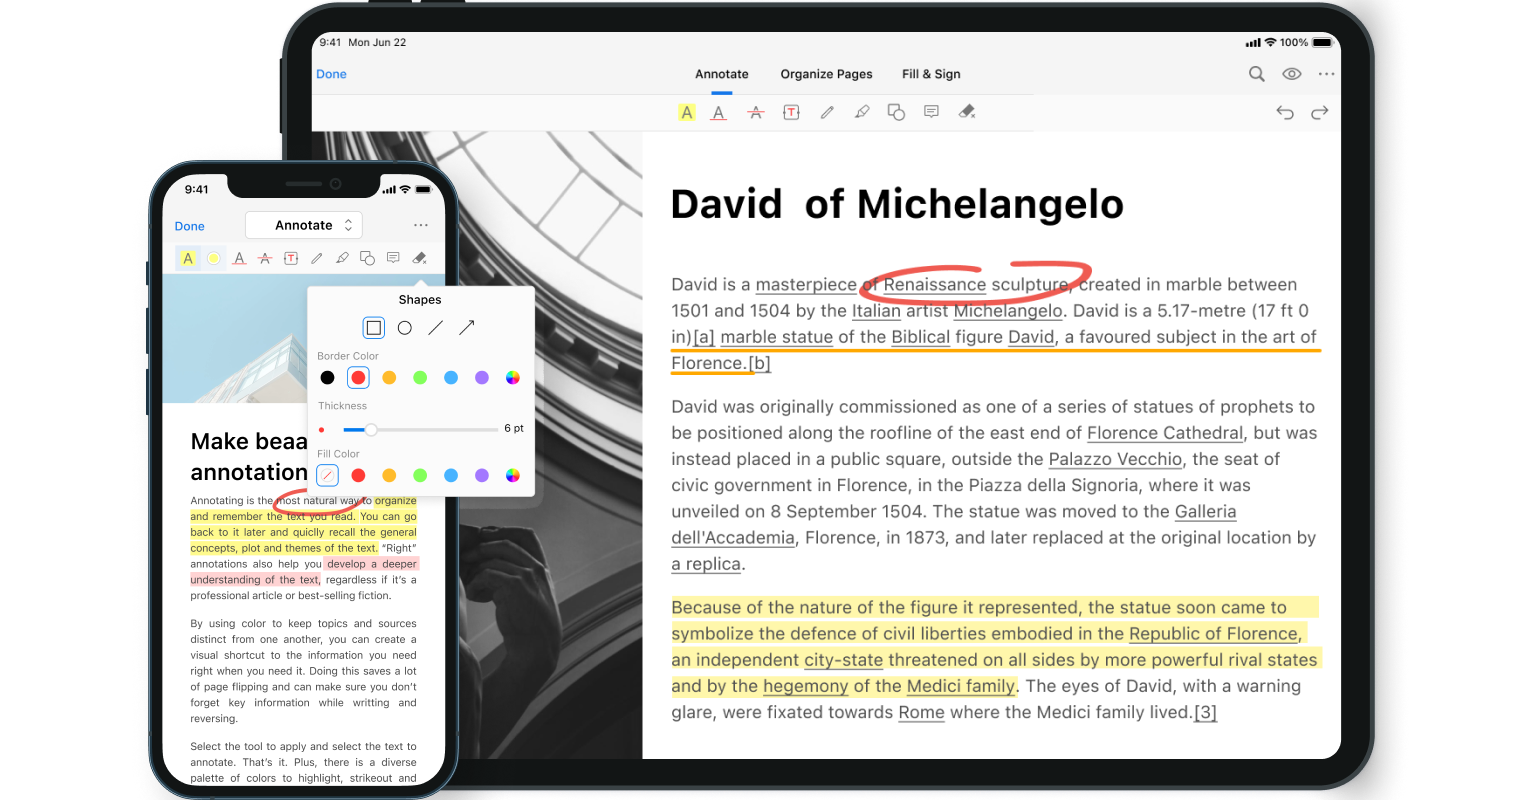Select the circle shape in Shapes panel
The width and height of the screenshot is (1520, 800).
(404, 327)
